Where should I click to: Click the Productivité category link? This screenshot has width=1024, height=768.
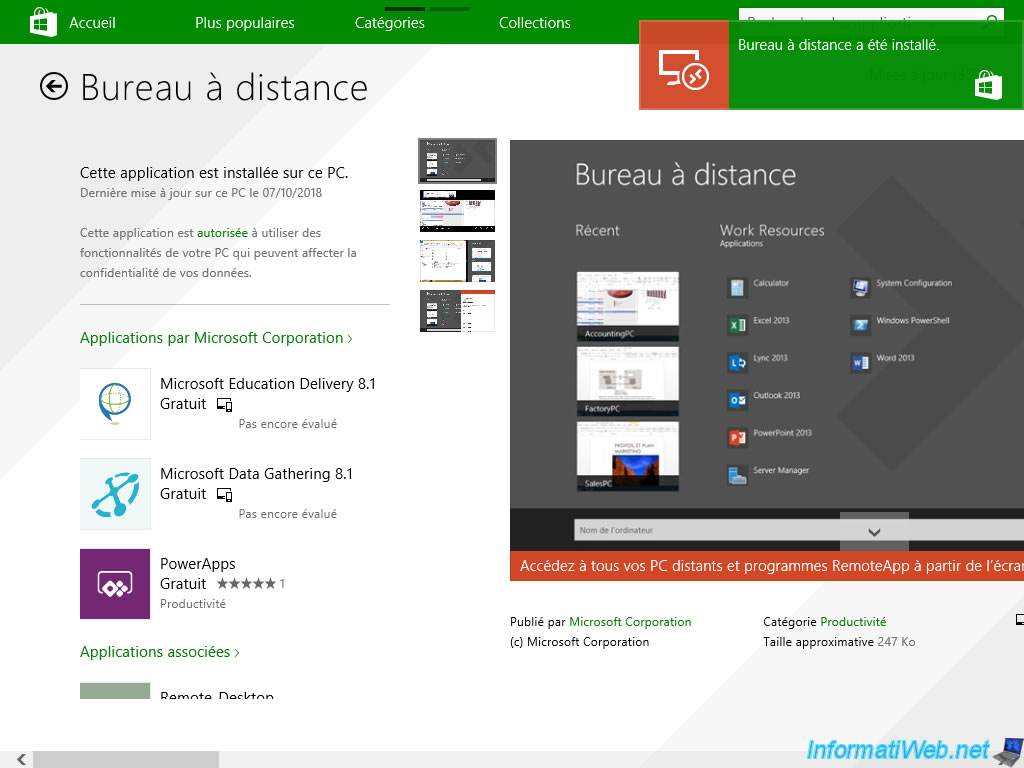click(x=853, y=622)
